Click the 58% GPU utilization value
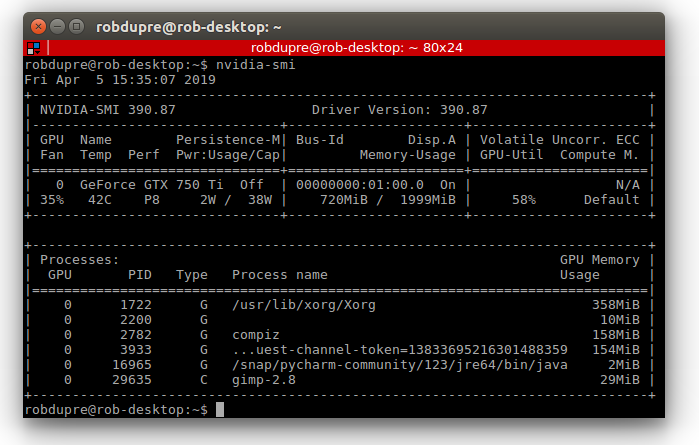 click(523, 200)
